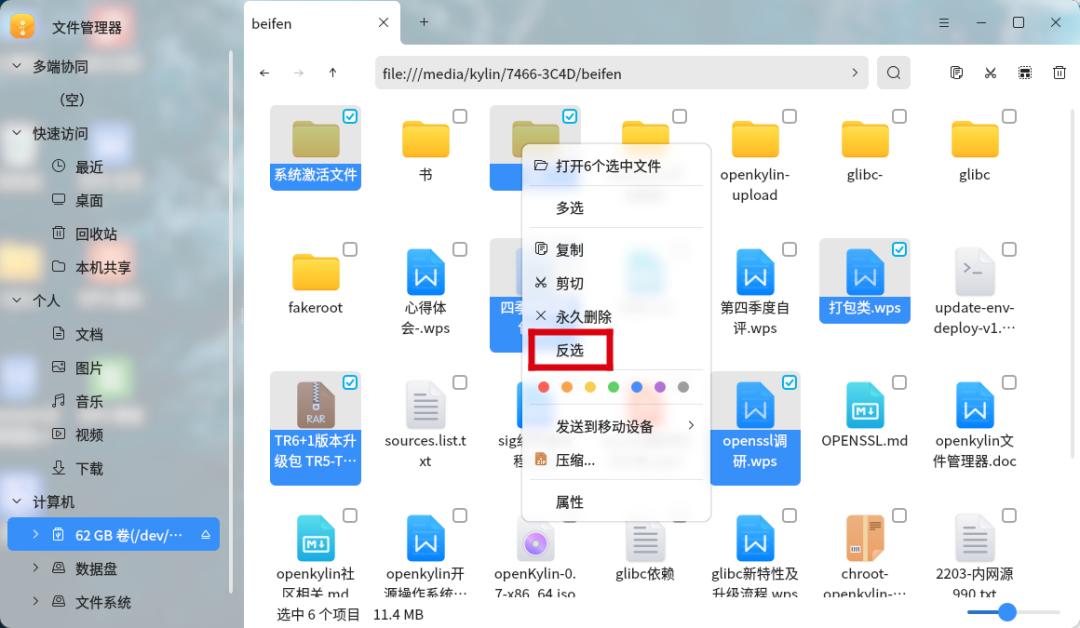Select the scissors cut icon in toolbar

(x=990, y=72)
